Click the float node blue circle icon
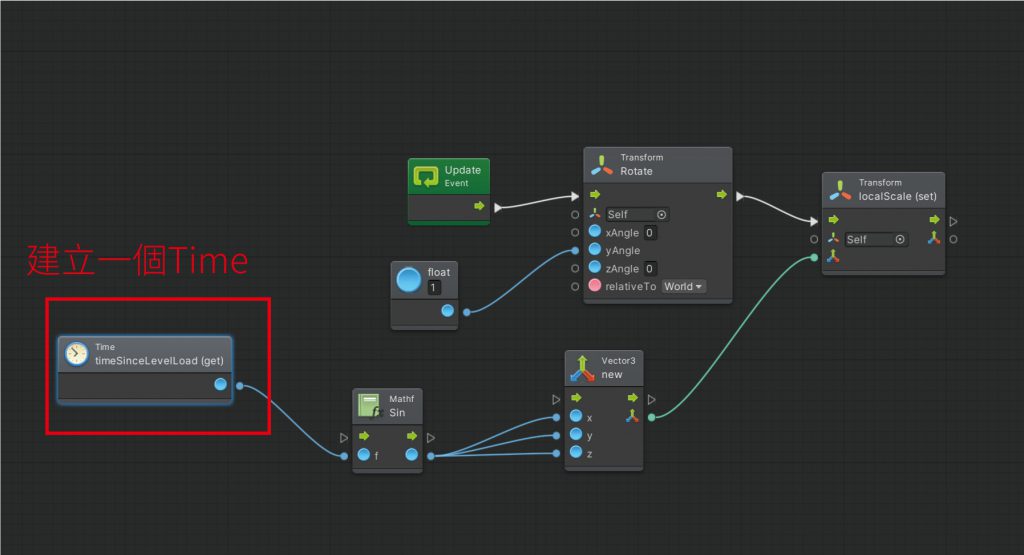Image resolution: width=1024 pixels, height=555 pixels. (409, 279)
